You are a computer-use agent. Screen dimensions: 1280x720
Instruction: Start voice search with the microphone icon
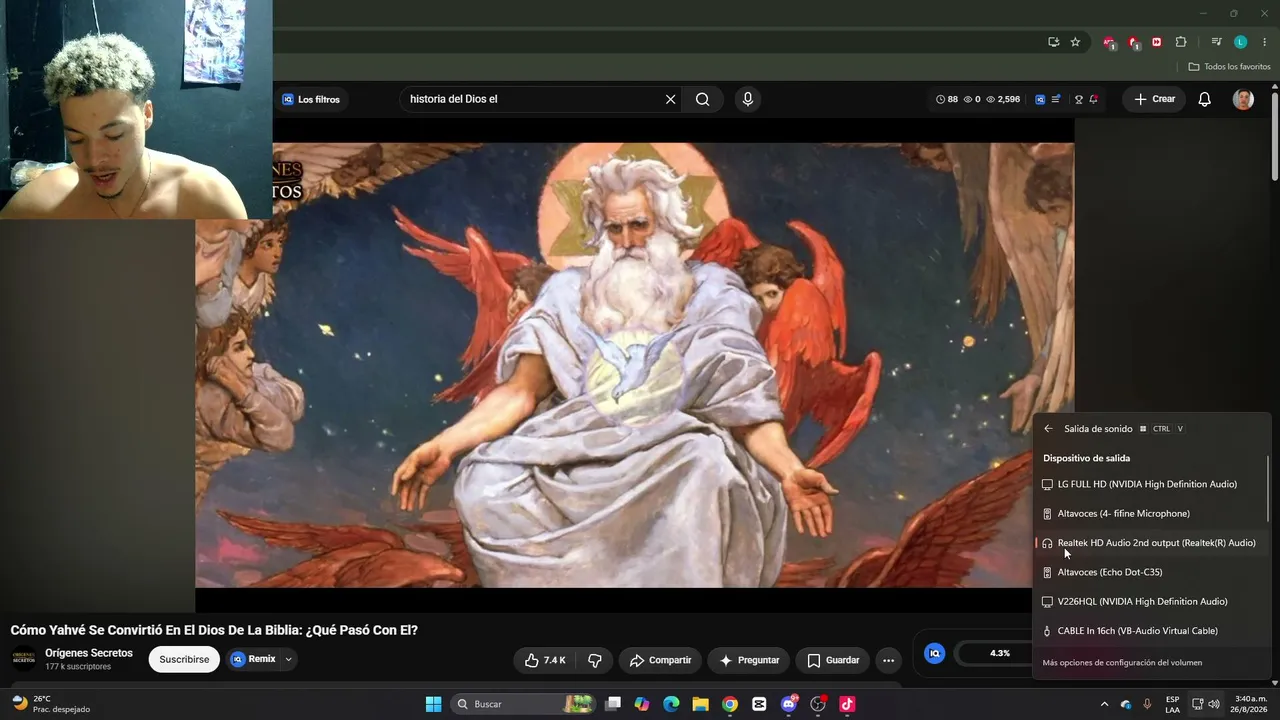pyautogui.click(x=747, y=99)
